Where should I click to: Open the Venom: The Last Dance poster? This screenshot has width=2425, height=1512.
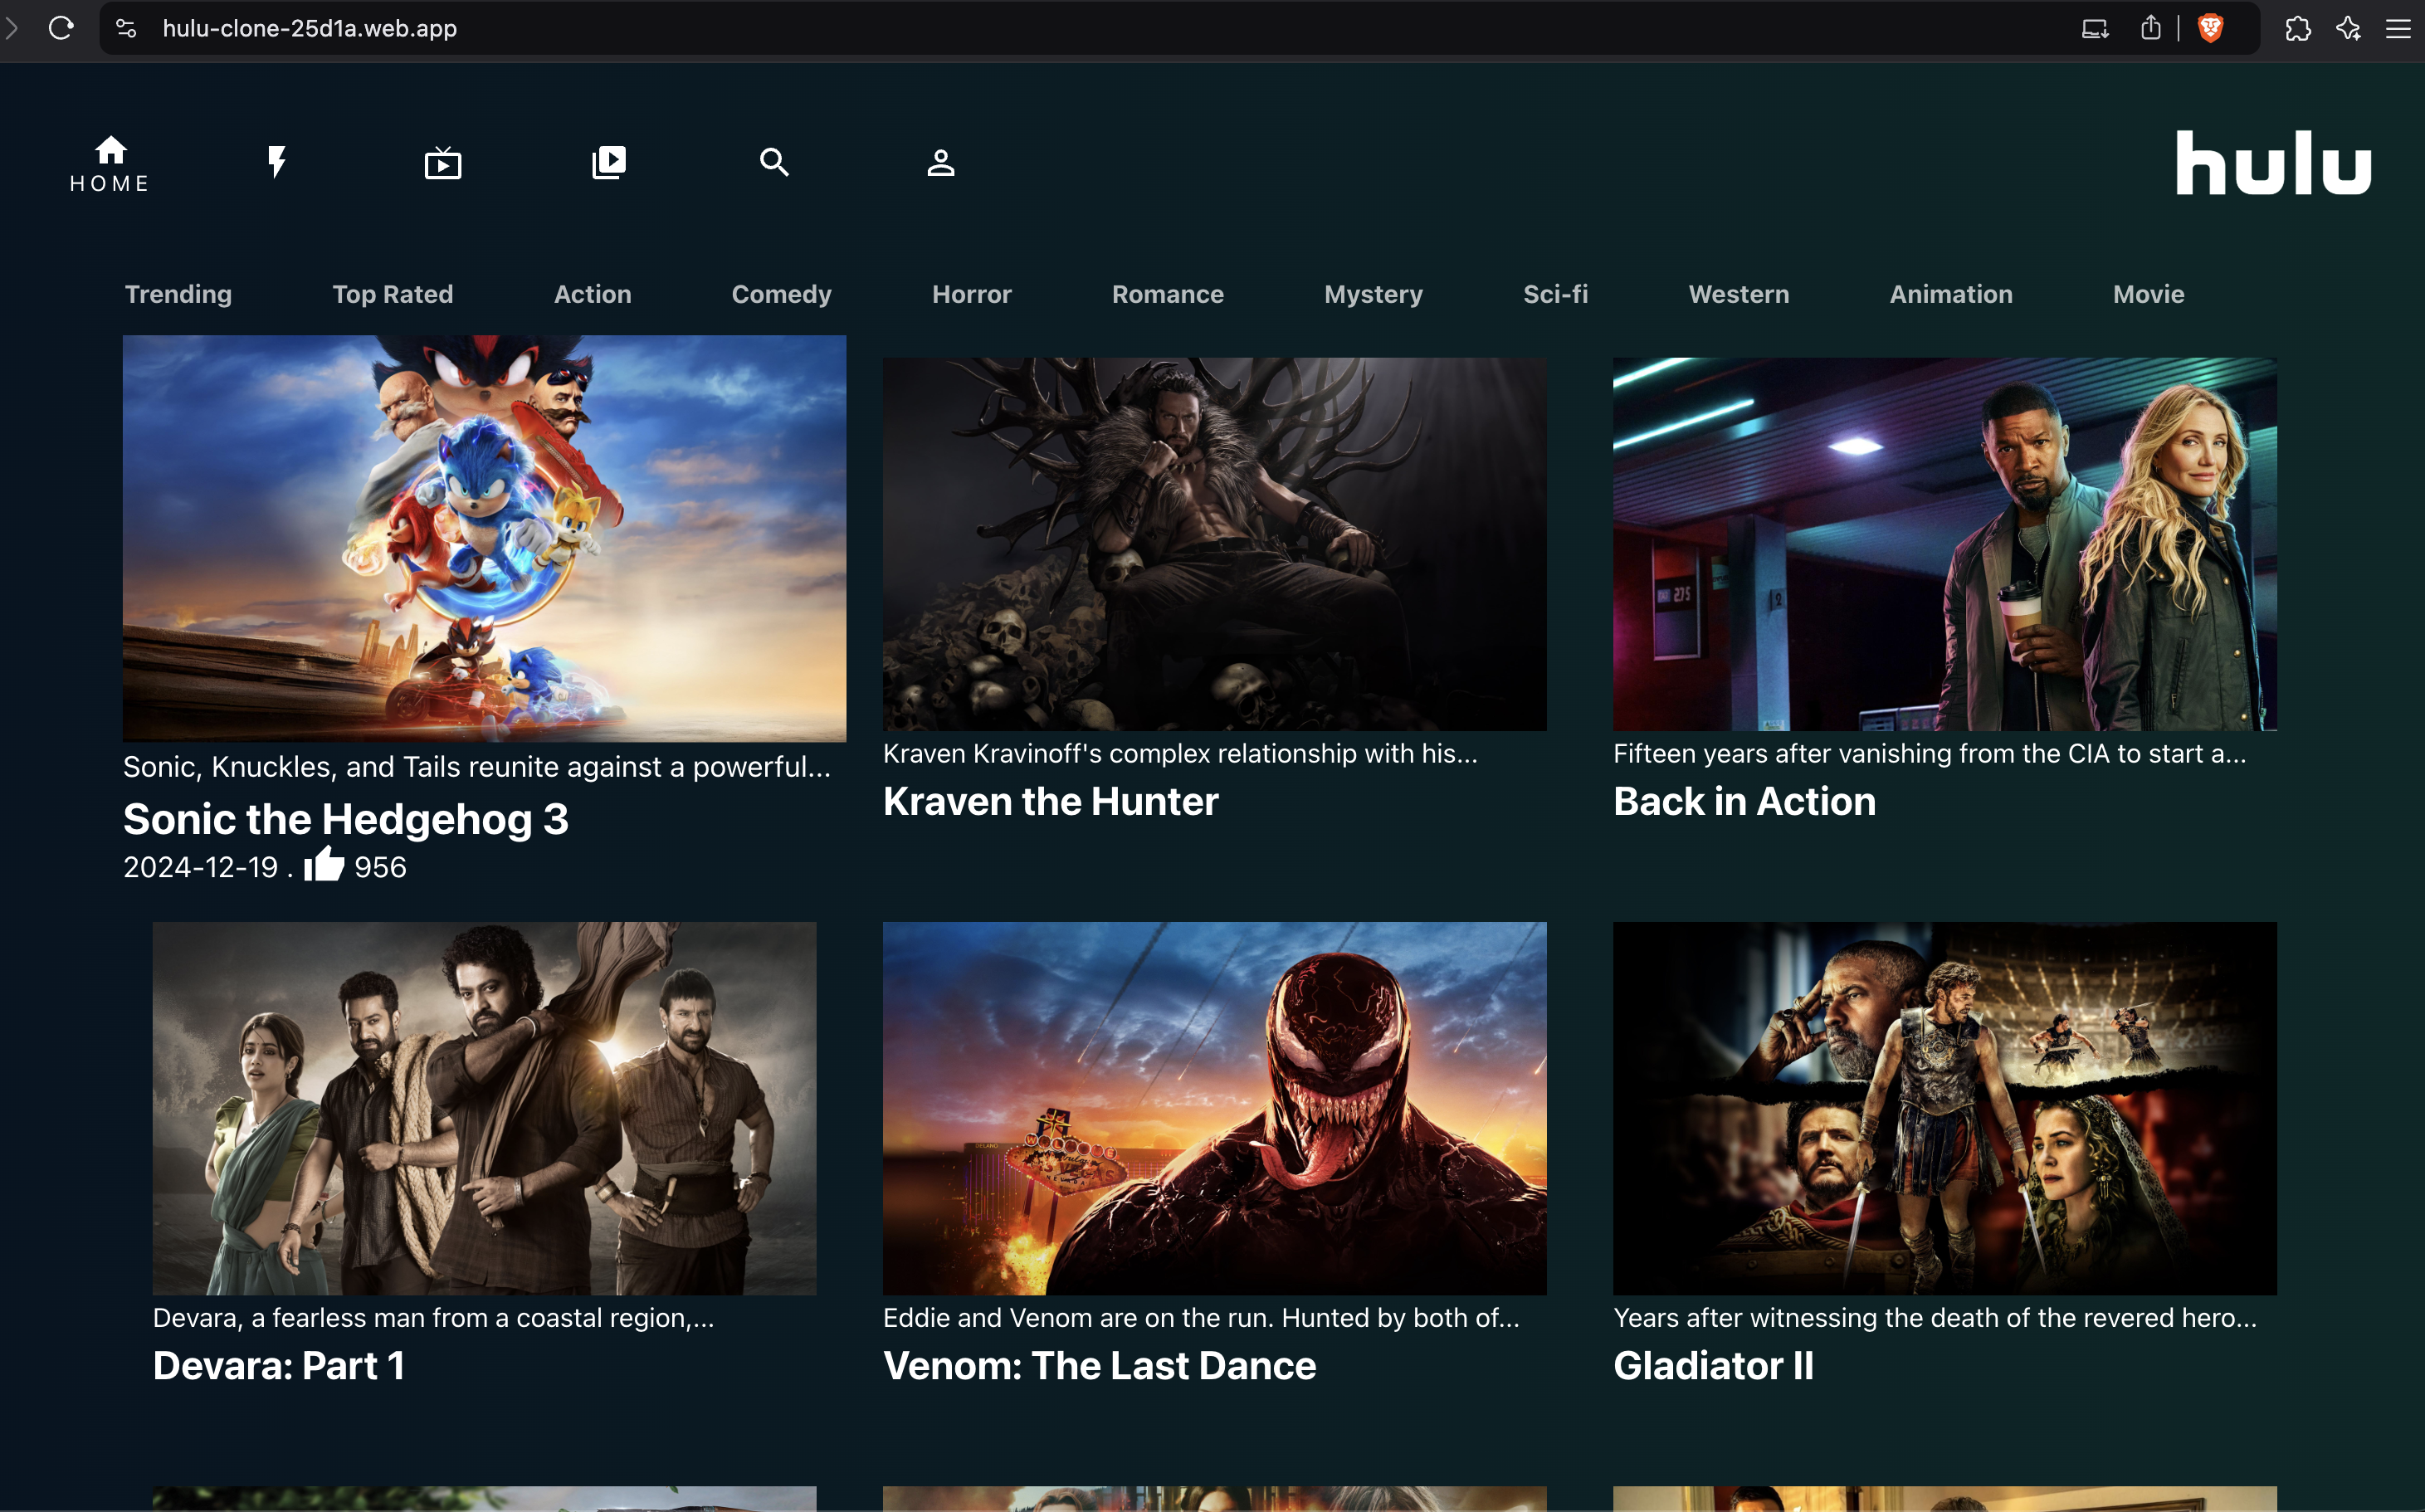click(1215, 1108)
